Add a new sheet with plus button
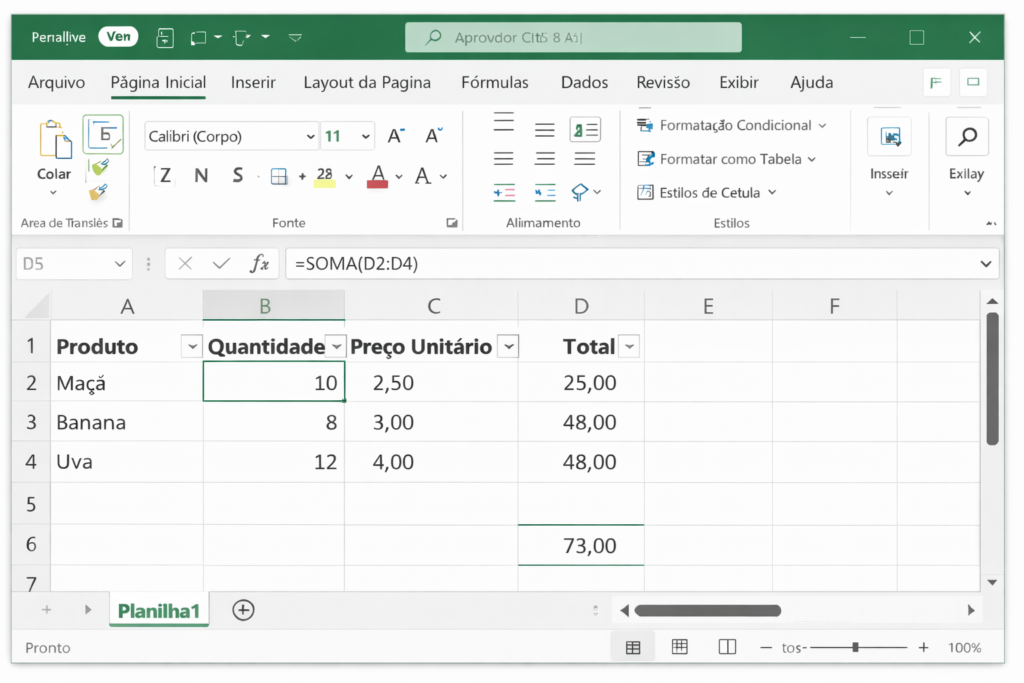The width and height of the screenshot is (1024, 683). tap(243, 610)
